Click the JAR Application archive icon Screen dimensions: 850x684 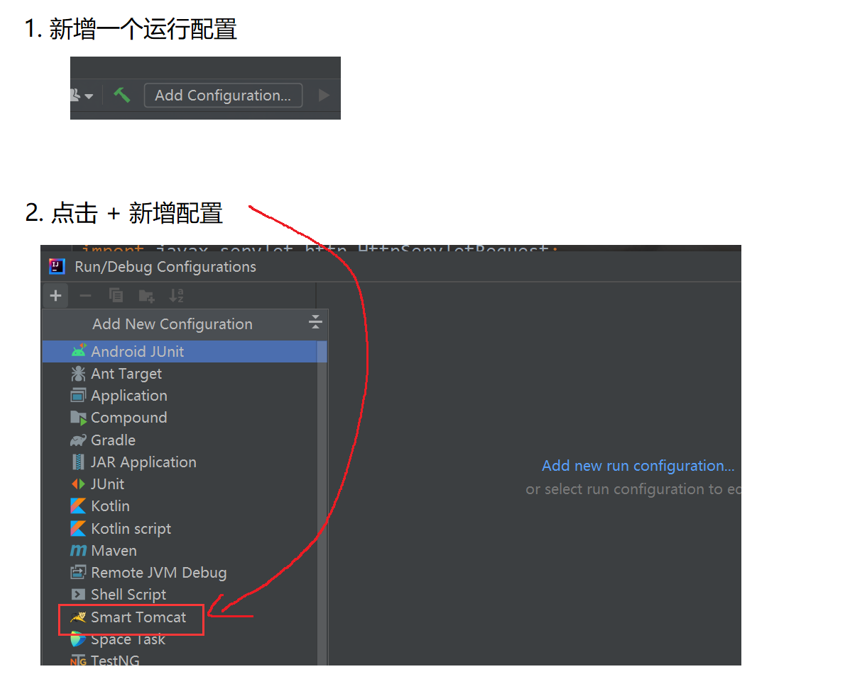point(78,462)
